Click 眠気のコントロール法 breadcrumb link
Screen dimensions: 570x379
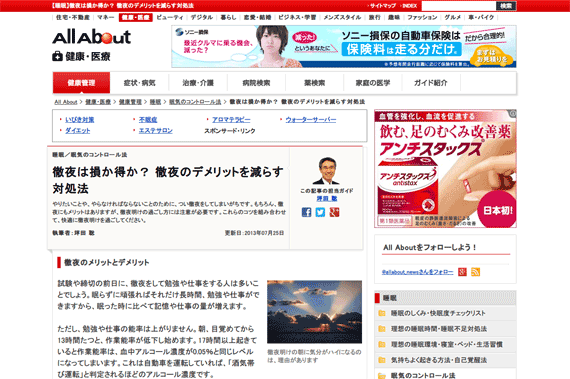(195, 102)
